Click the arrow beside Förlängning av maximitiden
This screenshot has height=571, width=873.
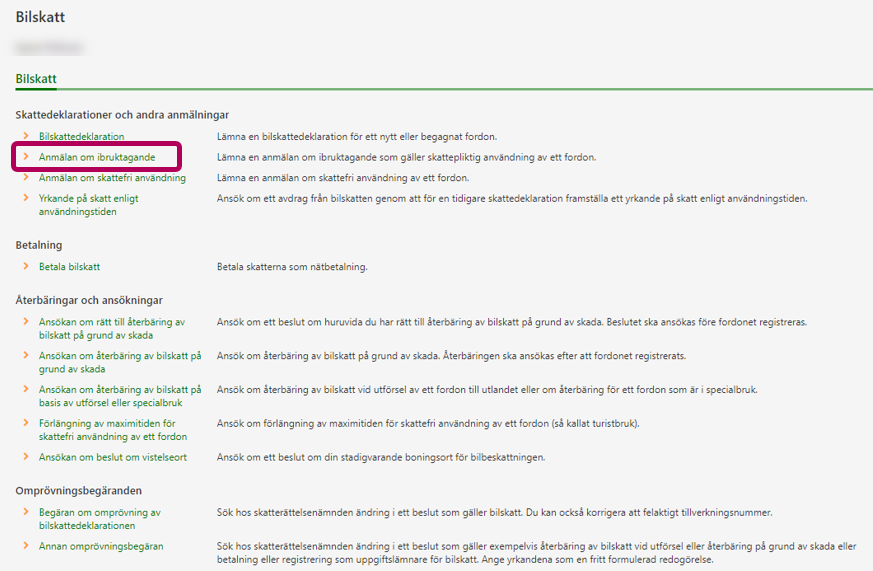point(26,424)
